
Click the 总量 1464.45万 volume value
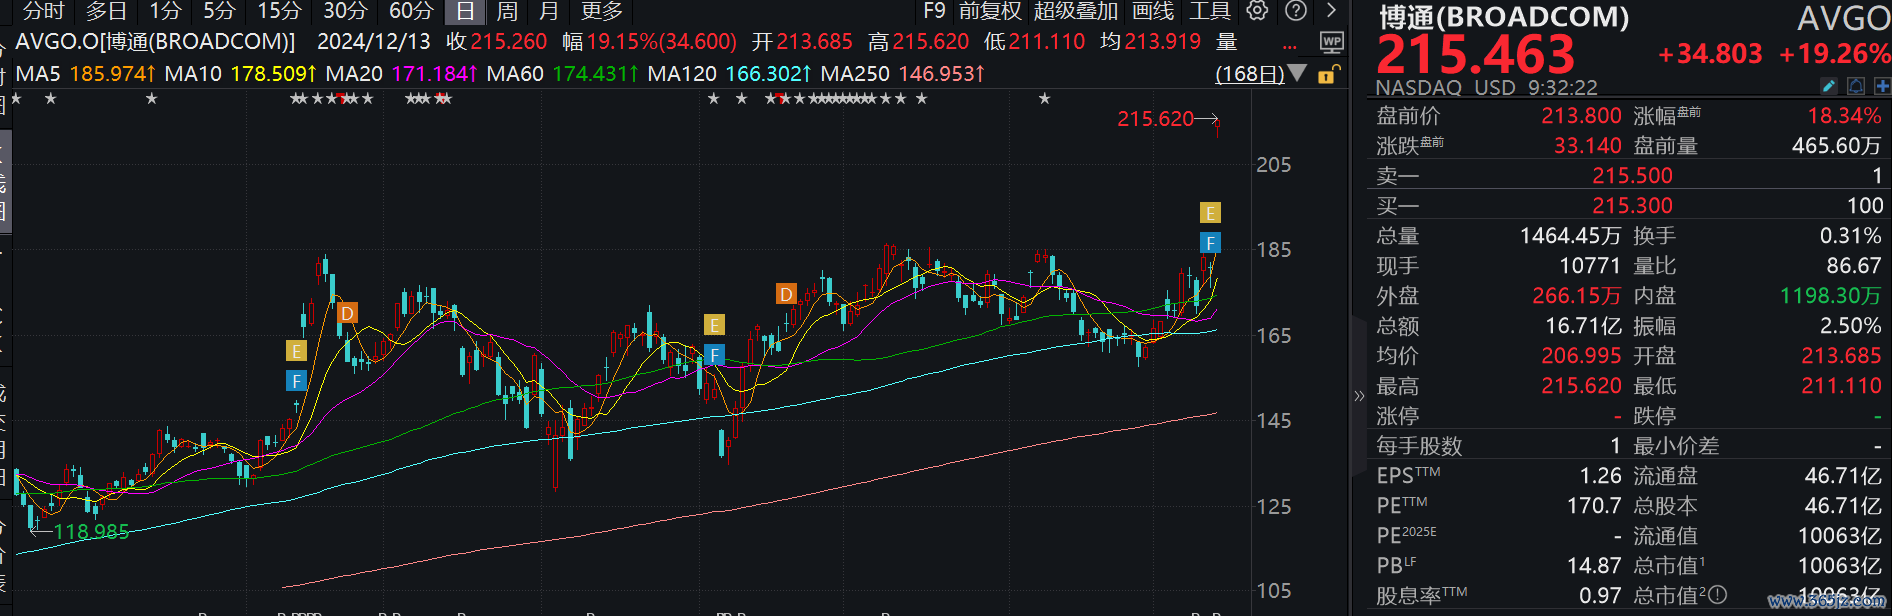pyautogui.click(x=1570, y=236)
